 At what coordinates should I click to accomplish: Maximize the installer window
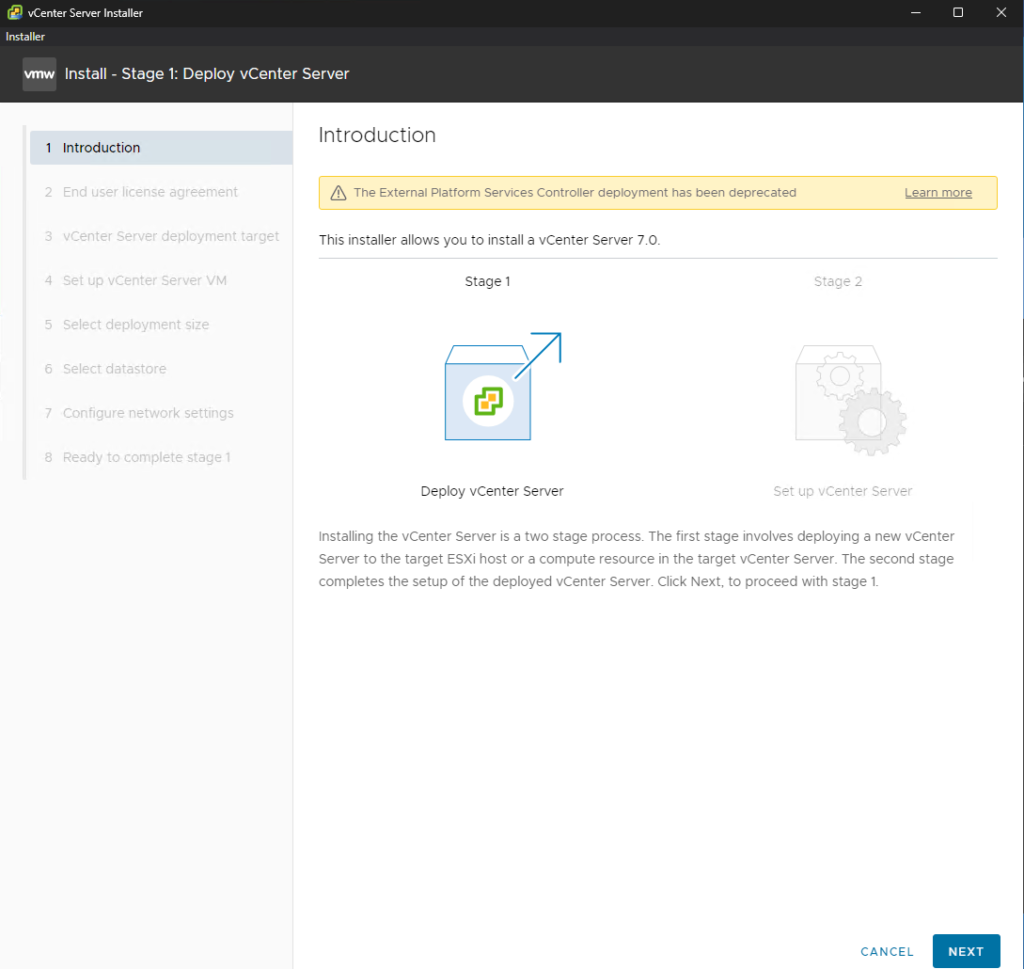tap(957, 12)
